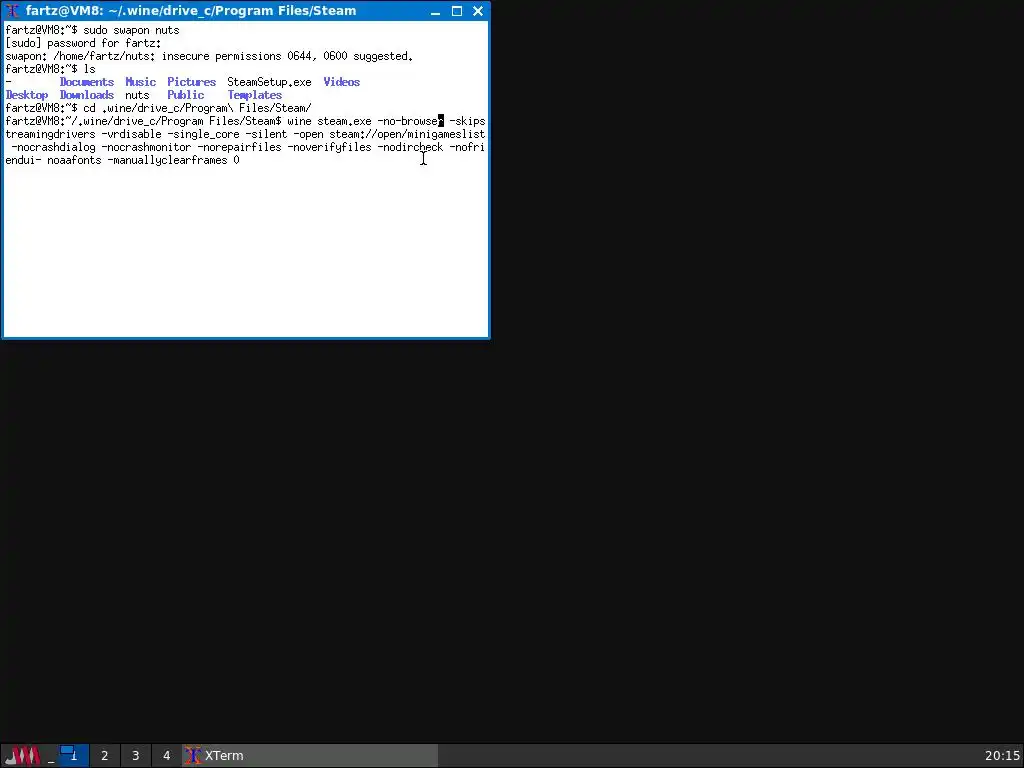The image size is (1024, 768).
Task: Close the XTerm window
Action: (478, 11)
